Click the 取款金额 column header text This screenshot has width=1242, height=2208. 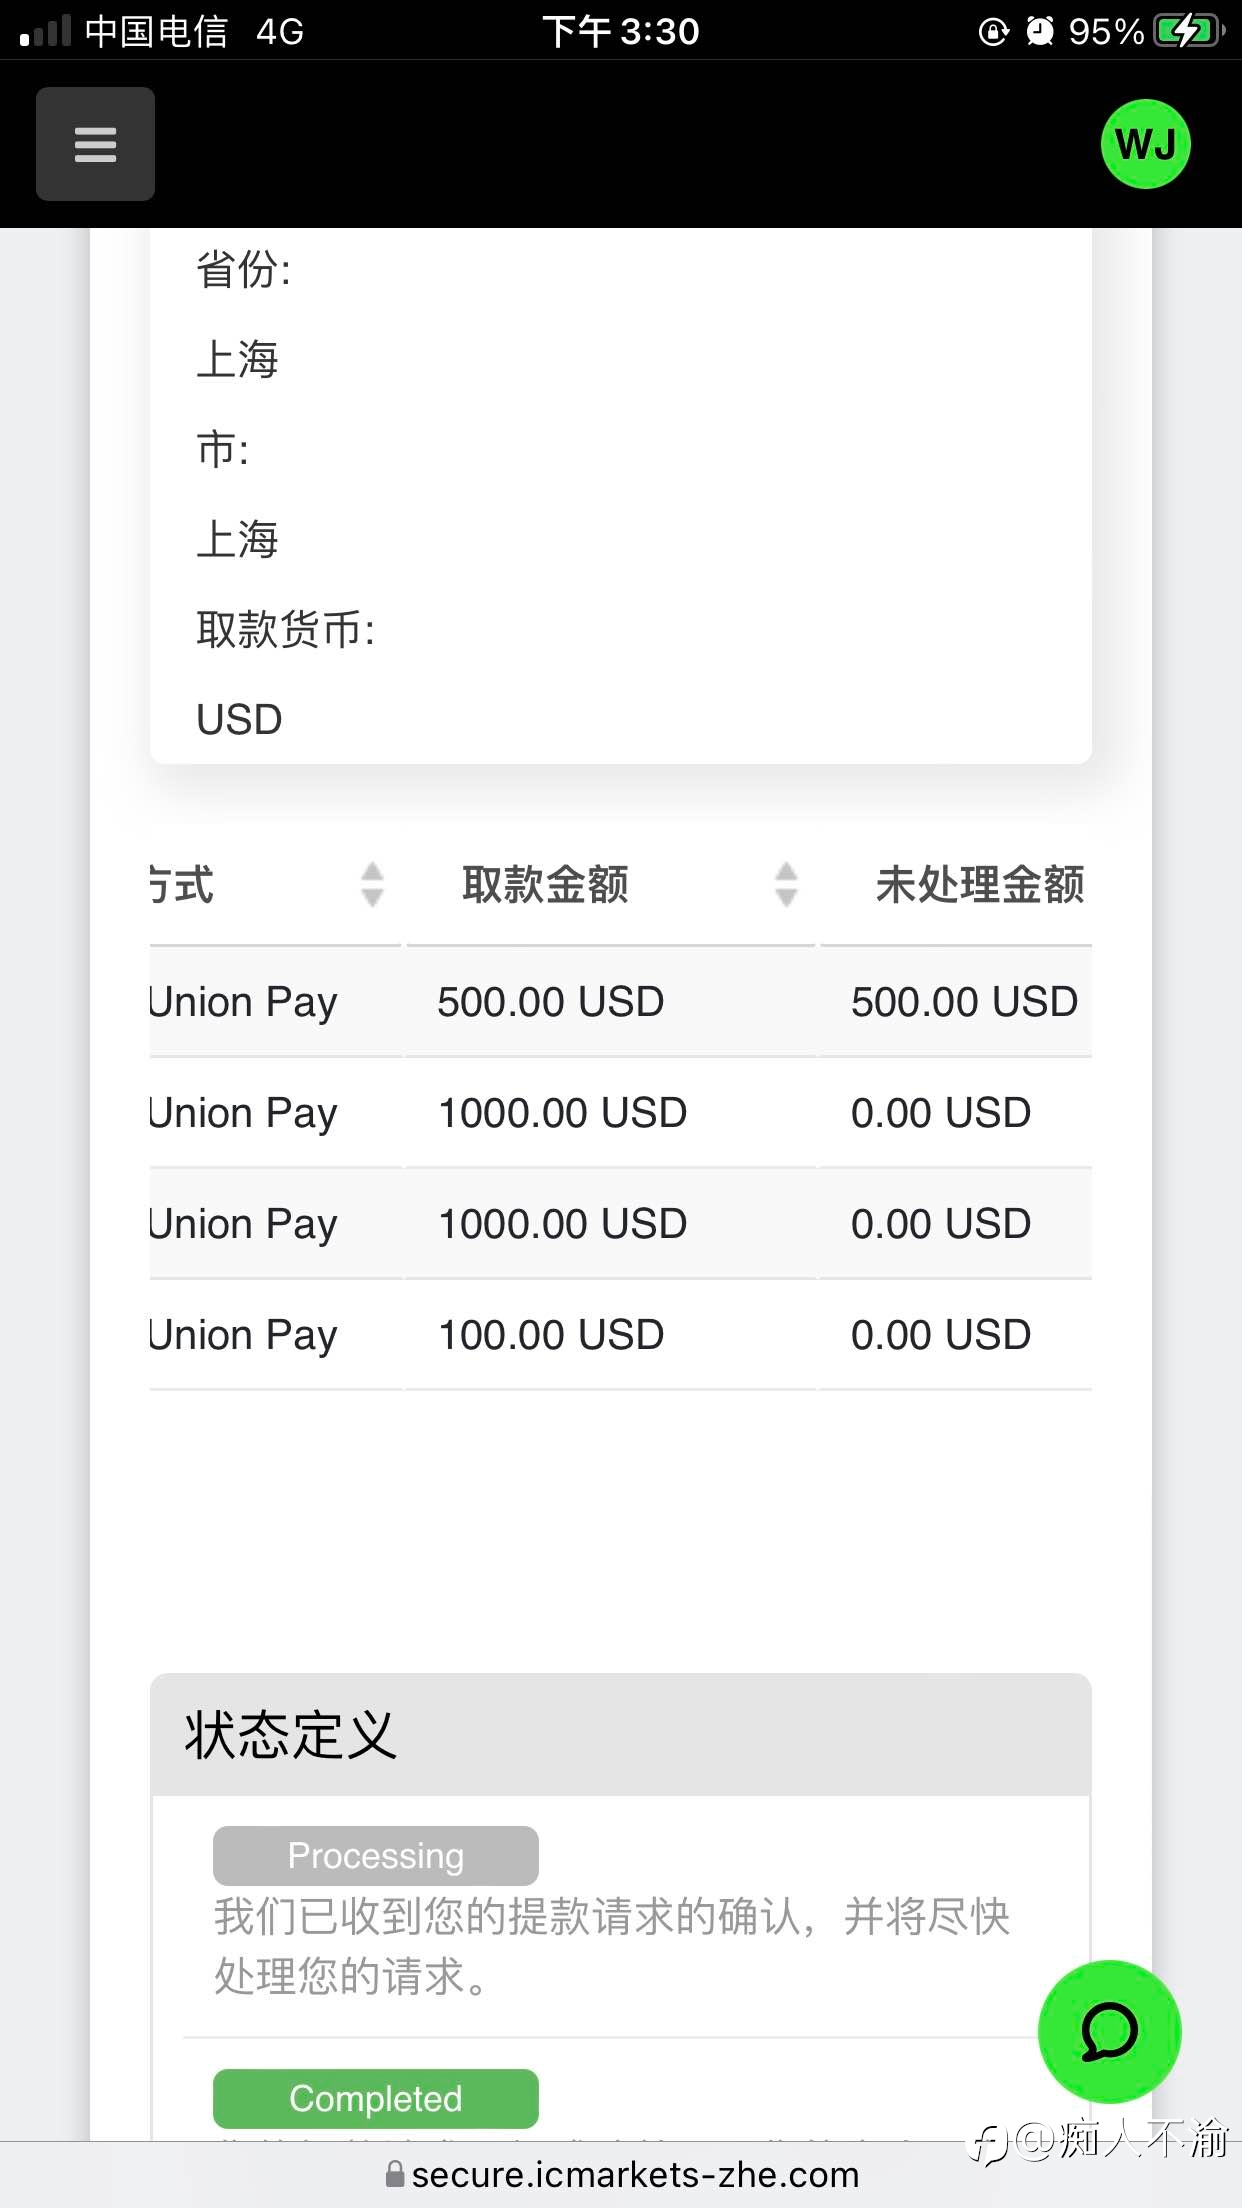point(545,884)
